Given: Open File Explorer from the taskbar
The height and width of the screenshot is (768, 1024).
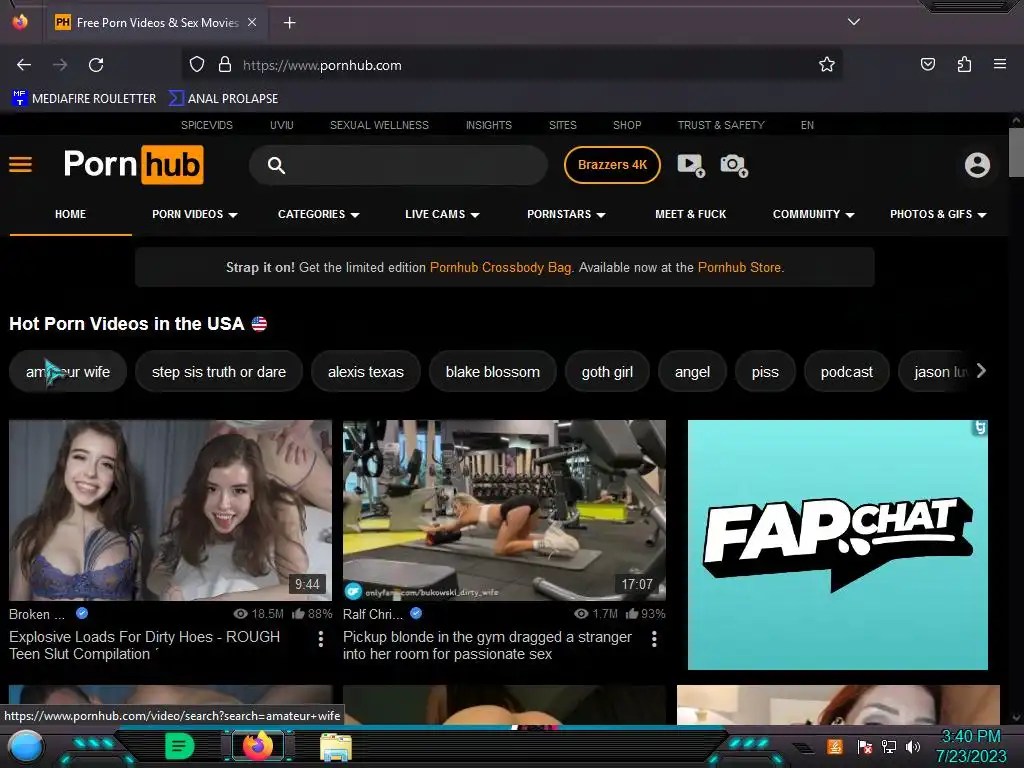Looking at the screenshot, I should coord(336,746).
